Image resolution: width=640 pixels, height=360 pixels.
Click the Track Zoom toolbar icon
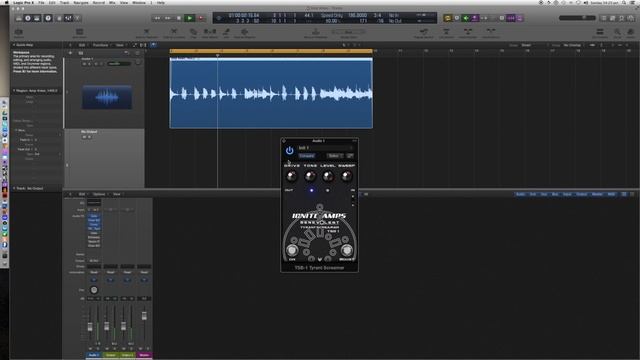[x=19, y=33]
